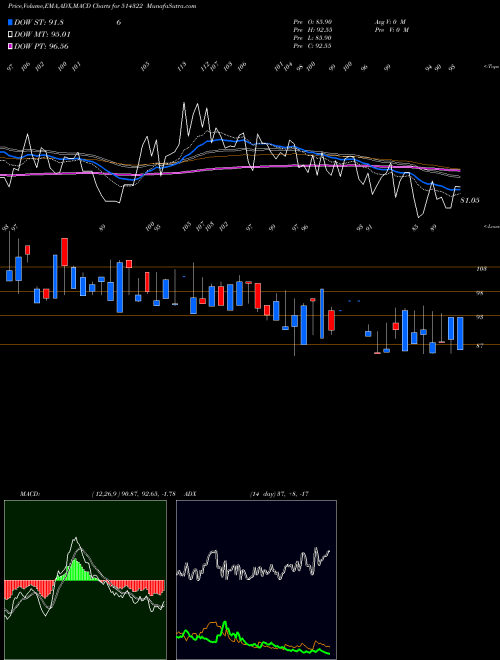The height and width of the screenshot is (660, 500).
Task: Click the blue DOW ST legend swatch
Action: coord(10,22)
